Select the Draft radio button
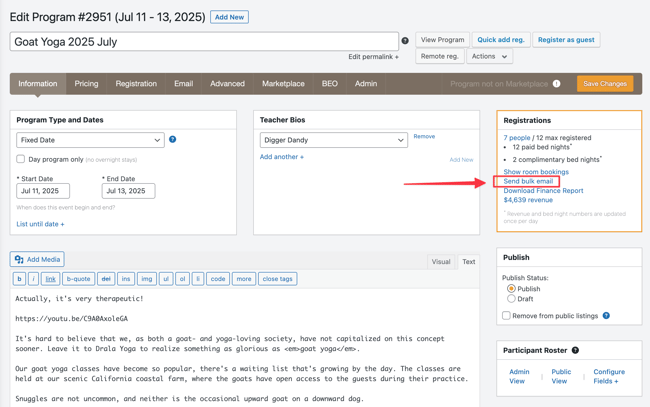Viewport: 650px width, 407px height. [x=511, y=298]
